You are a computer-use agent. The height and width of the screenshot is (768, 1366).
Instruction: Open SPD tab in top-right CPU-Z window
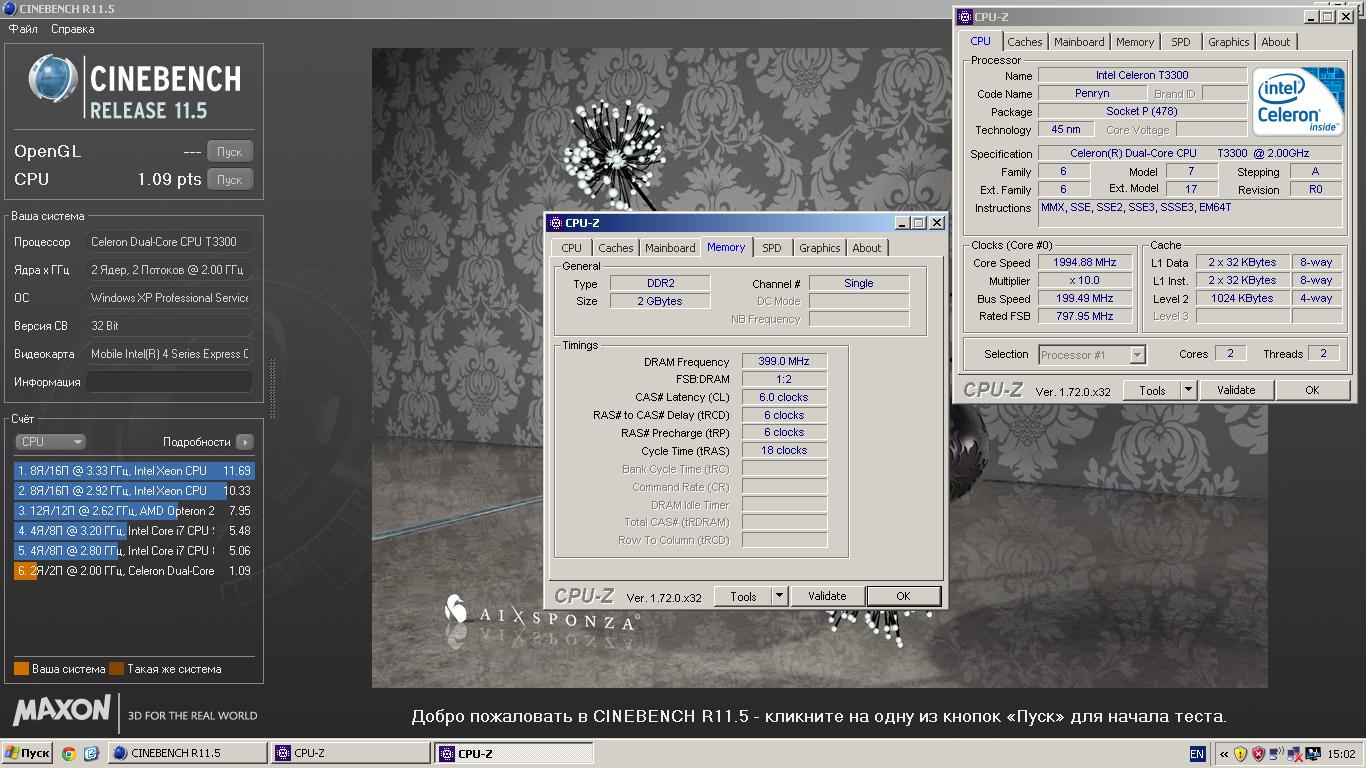pos(1181,42)
